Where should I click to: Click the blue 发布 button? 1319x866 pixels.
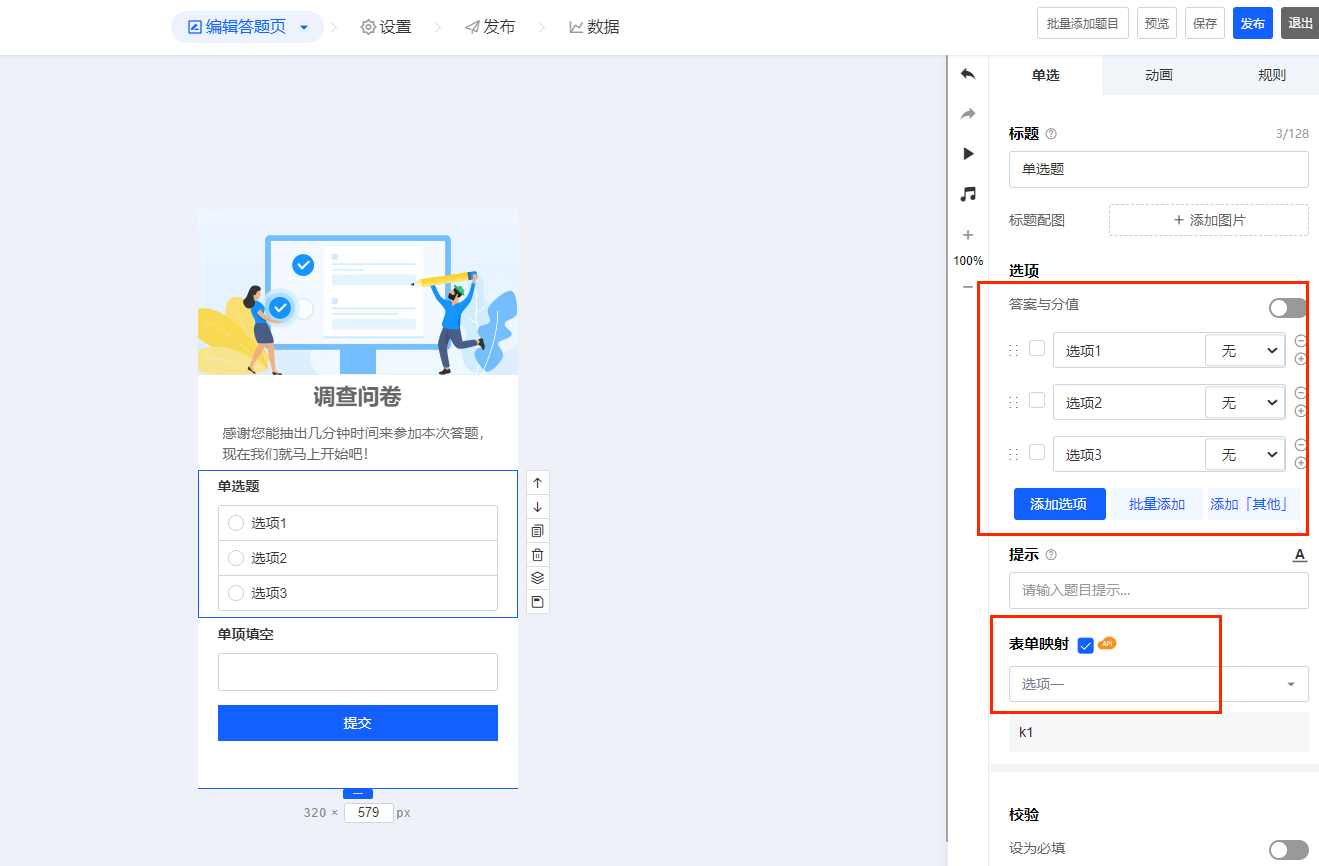click(x=1252, y=23)
